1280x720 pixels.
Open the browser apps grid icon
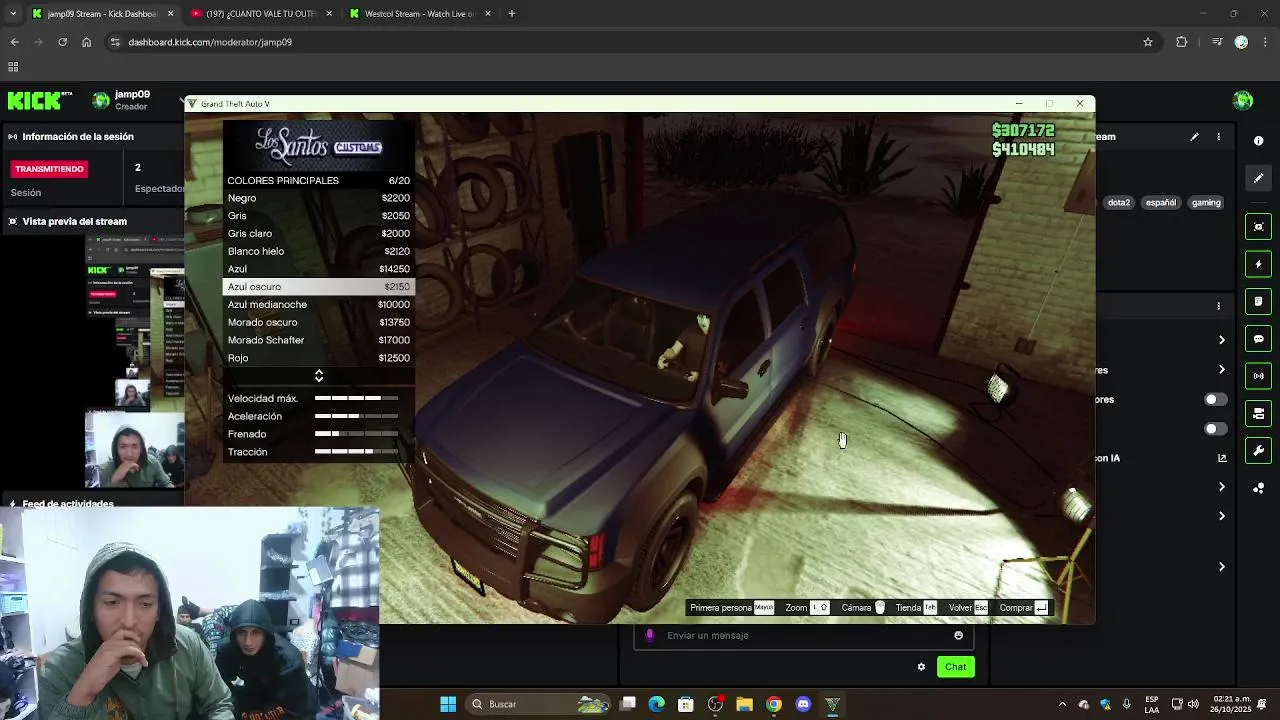click(x=13, y=67)
